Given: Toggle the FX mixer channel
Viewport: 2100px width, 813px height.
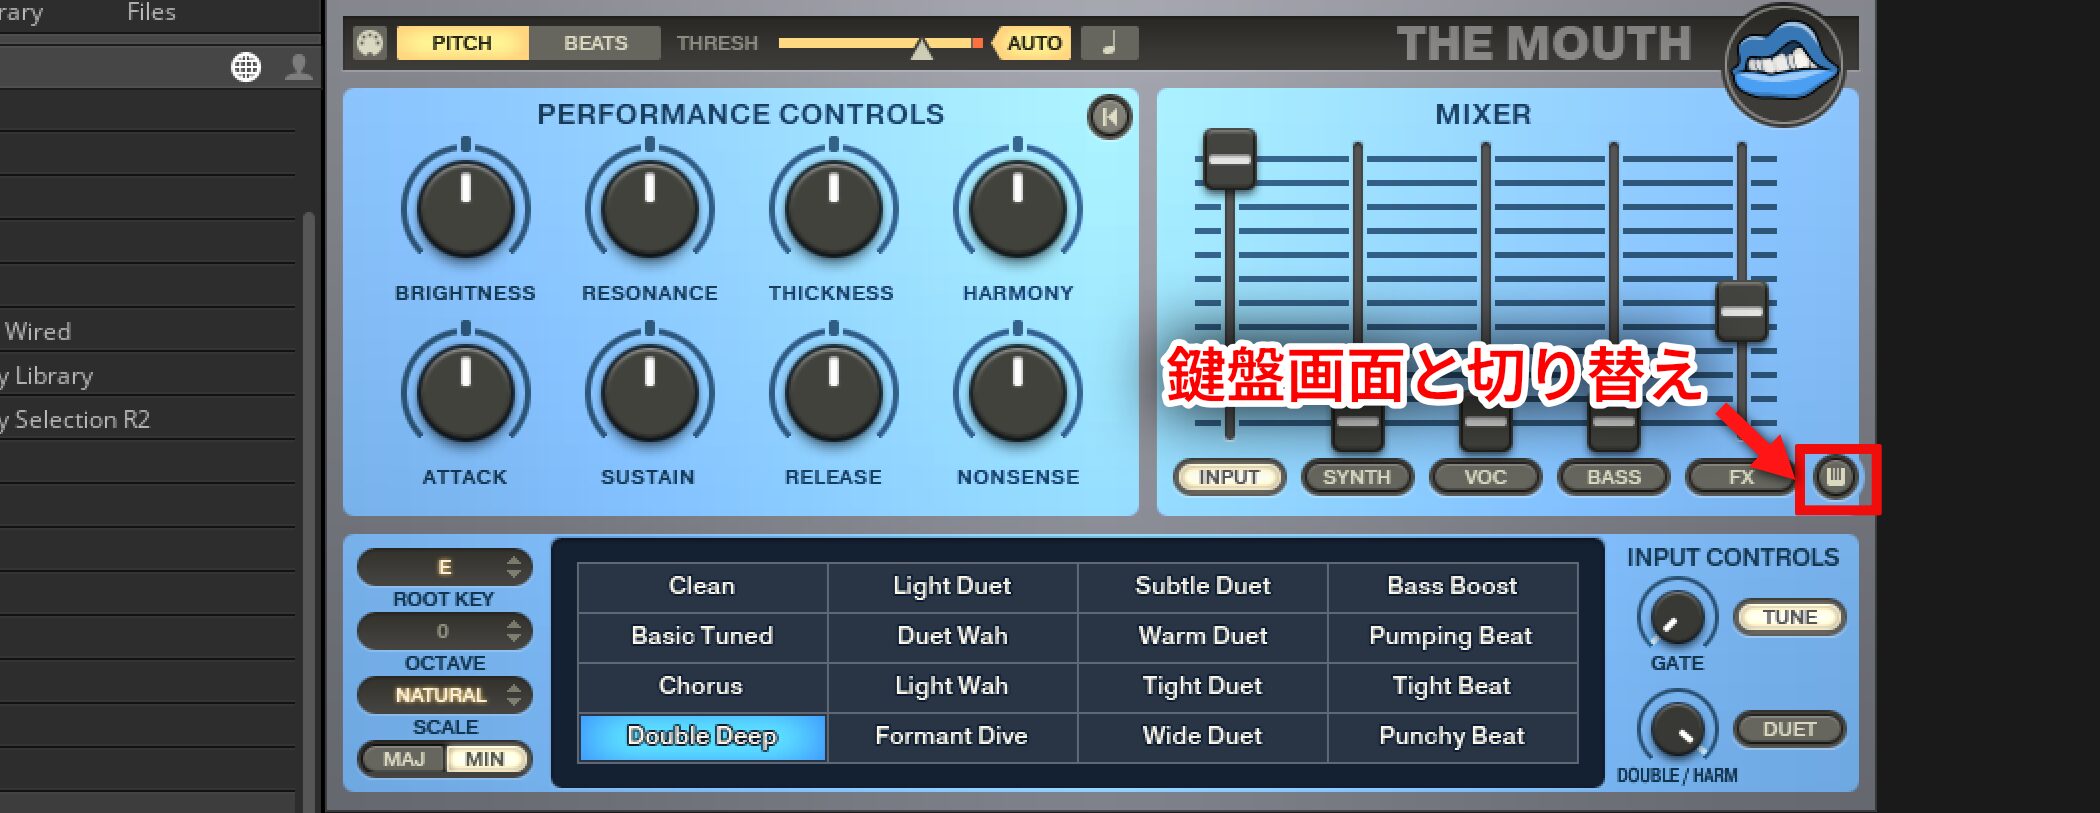Looking at the screenshot, I should 1741,477.
